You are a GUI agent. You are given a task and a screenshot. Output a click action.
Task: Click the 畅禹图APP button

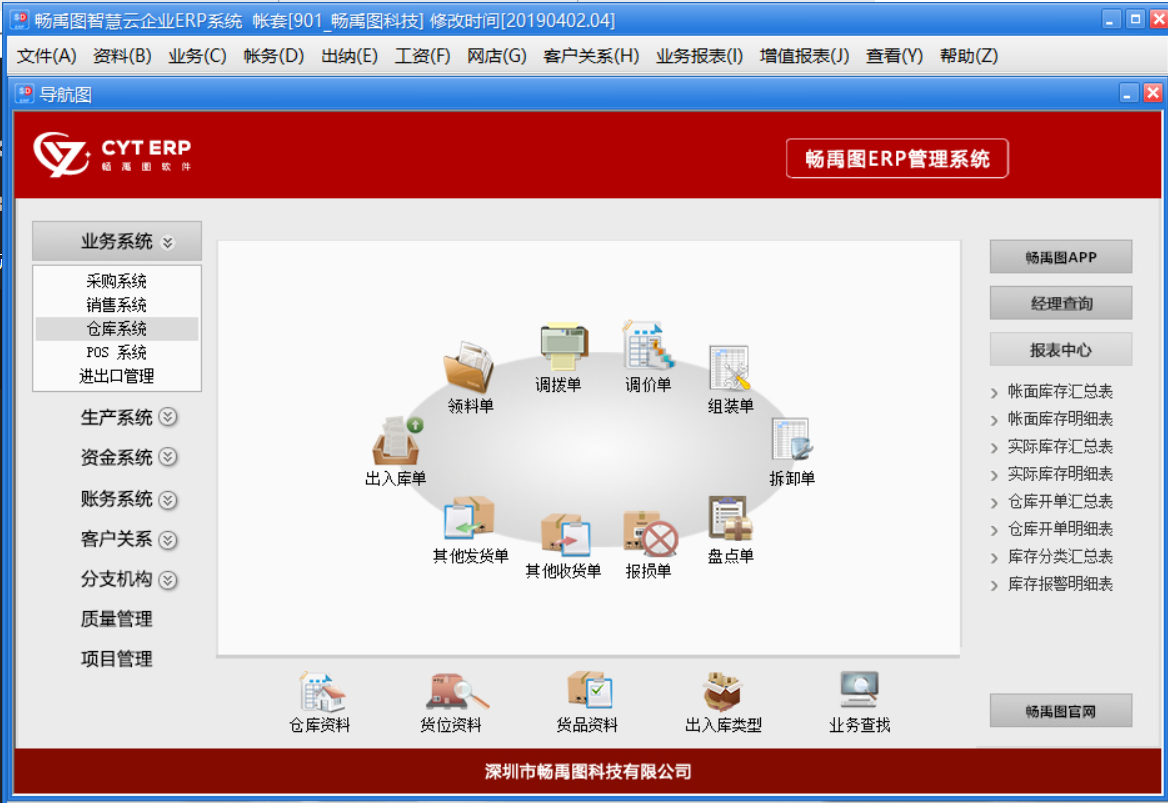1061,257
